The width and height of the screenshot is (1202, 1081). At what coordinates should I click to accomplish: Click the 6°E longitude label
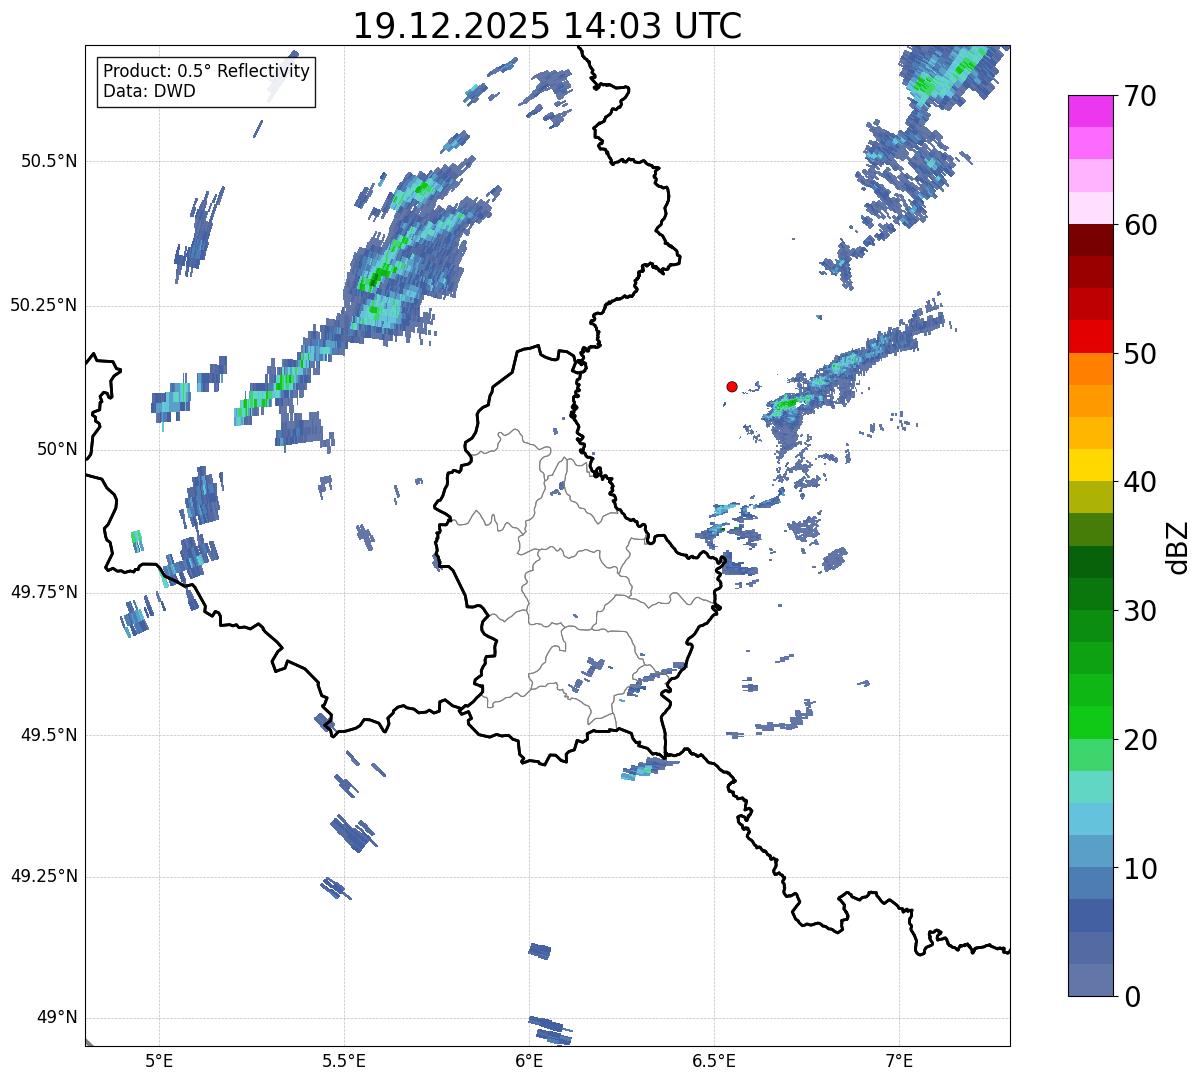pos(529,1061)
